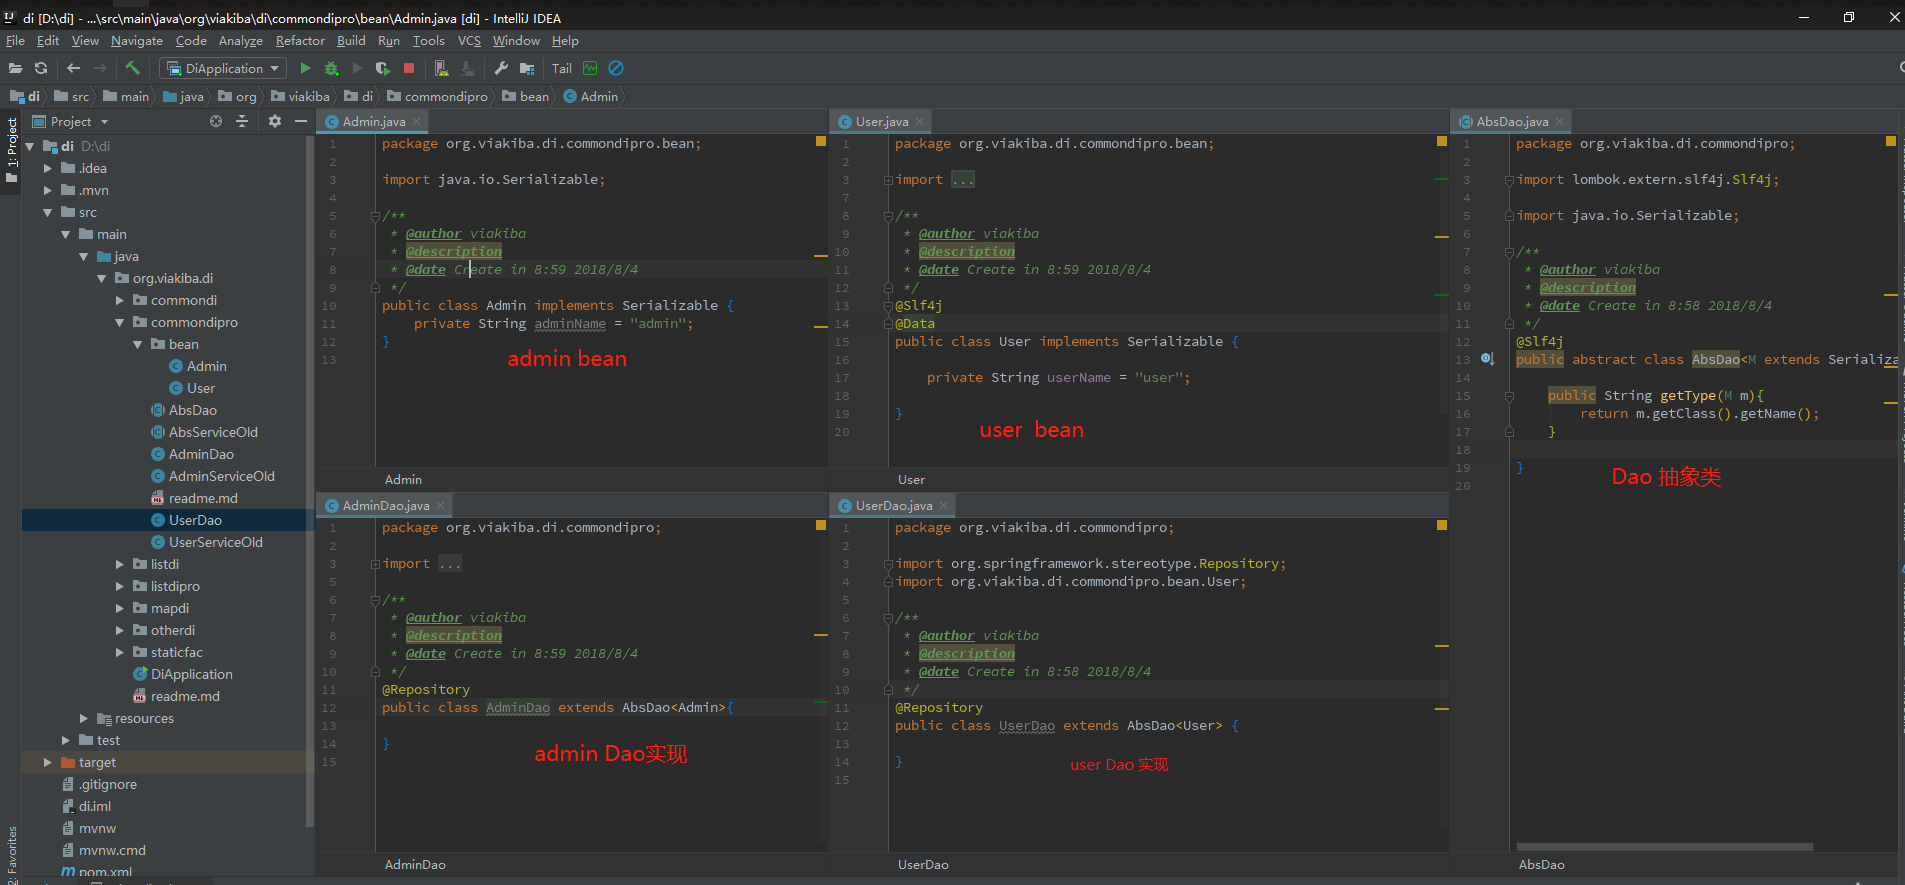Viewport: 1905px width, 885px height.
Task: Click the Tail toolbar button
Action: tap(561, 68)
